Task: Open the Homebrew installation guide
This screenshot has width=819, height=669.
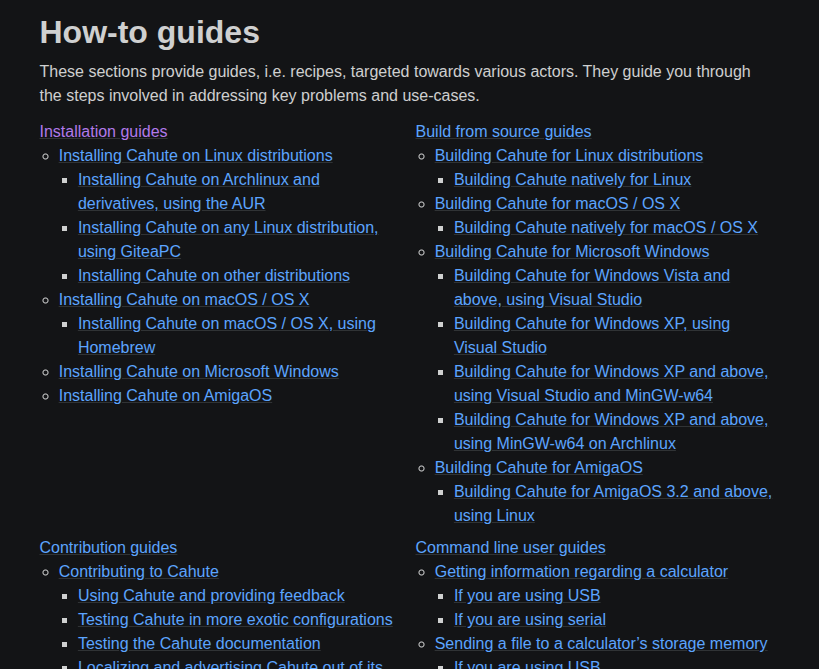Action: coord(226,335)
